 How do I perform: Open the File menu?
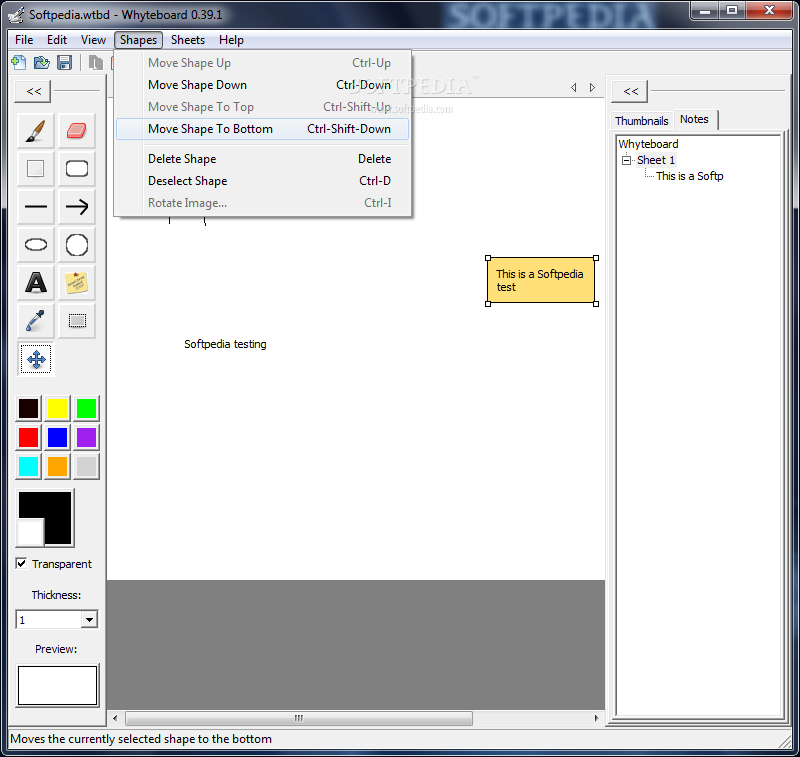(x=24, y=40)
